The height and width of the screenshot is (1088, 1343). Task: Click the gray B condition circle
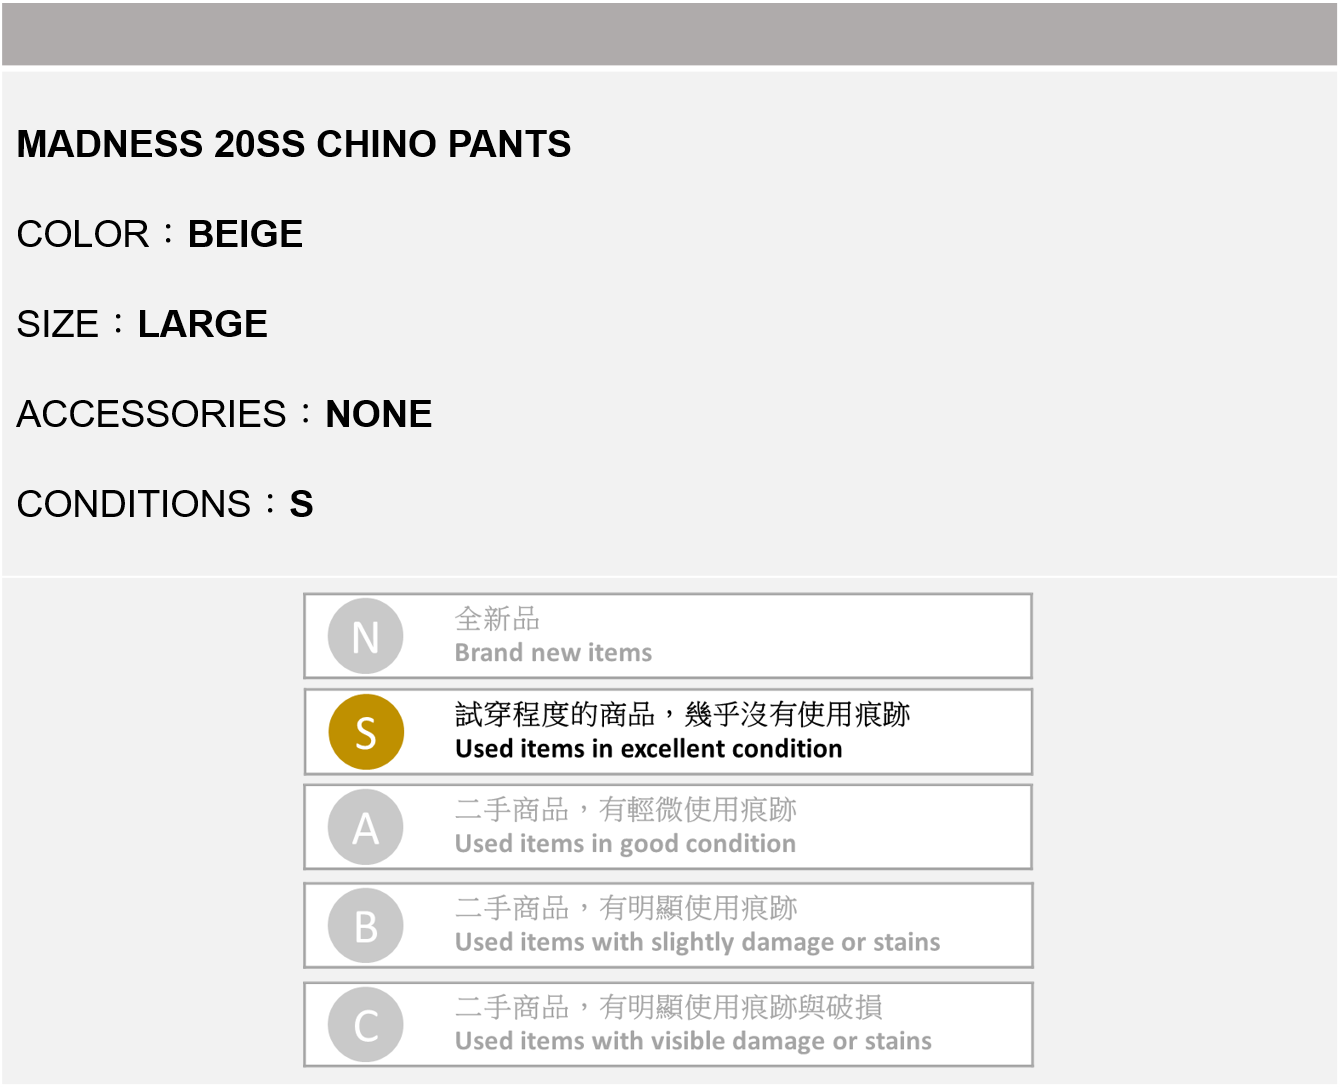tap(366, 926)
